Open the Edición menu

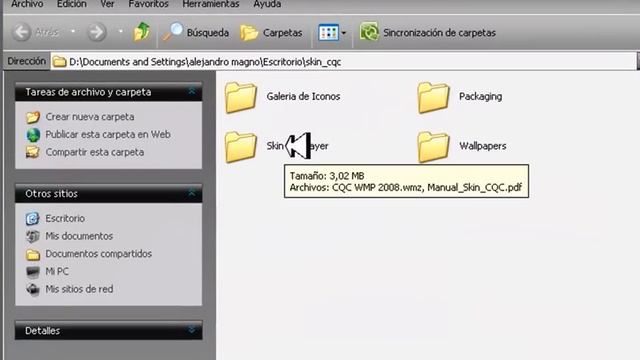pos(71,4)
